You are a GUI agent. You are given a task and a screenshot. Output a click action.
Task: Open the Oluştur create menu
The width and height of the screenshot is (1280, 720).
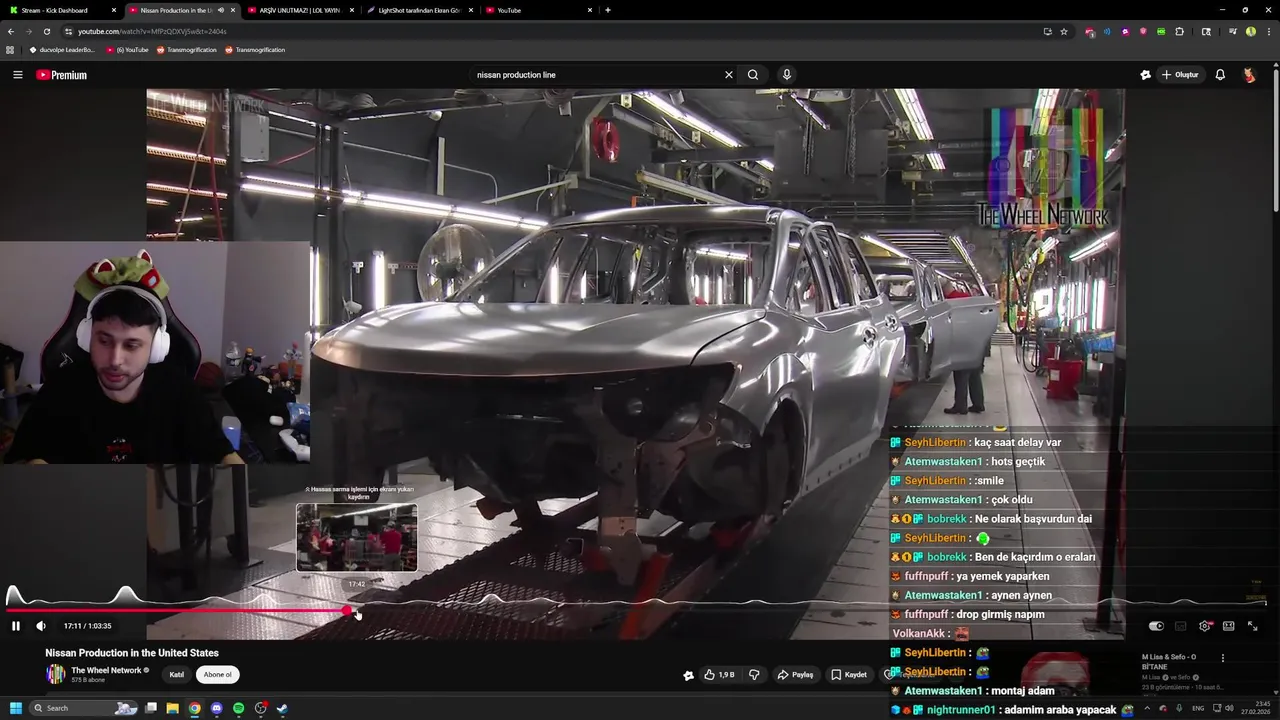(x=1180, y=75)
